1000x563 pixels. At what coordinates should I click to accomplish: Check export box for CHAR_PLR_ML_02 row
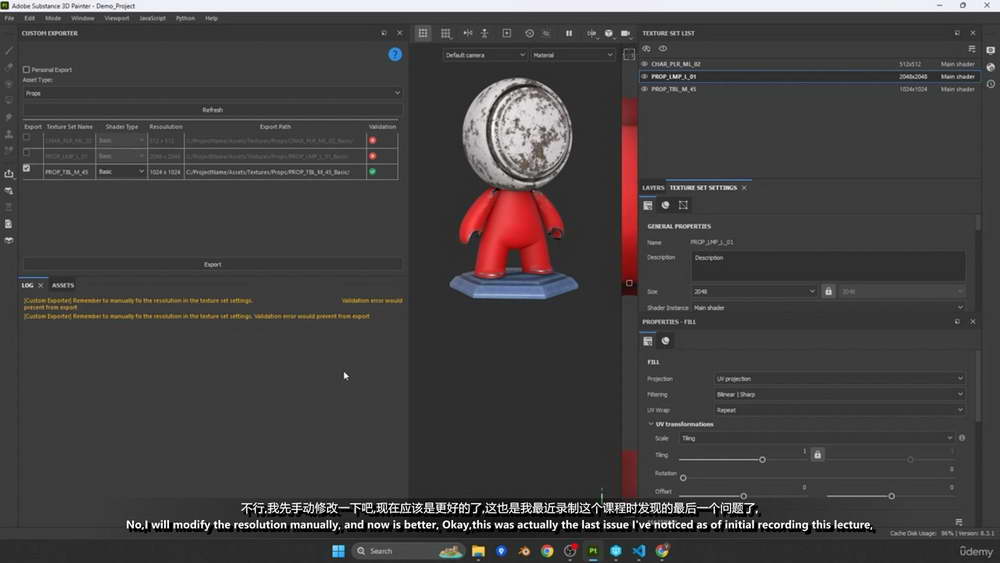coord(26,137)
